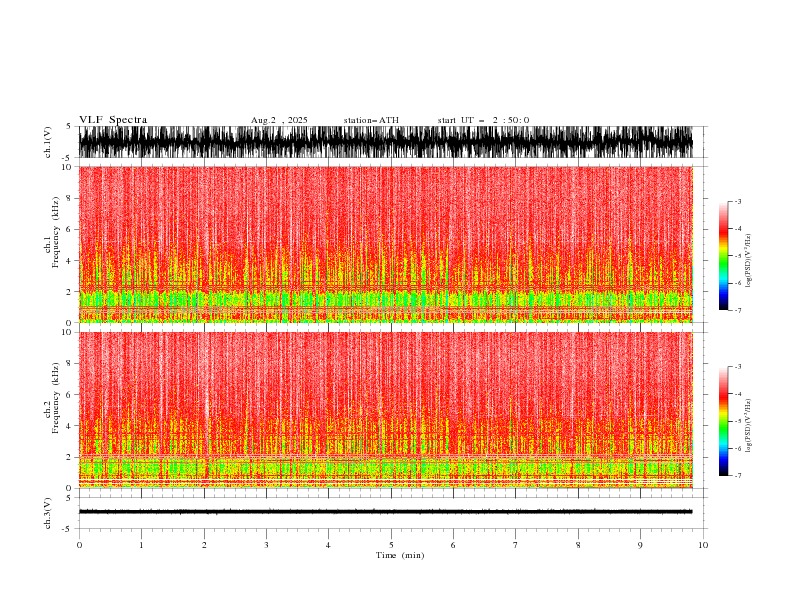Click inside the ch.1 spectrogram panel
The height and width of the screenshot is (612, 792).
[x=386, y=244]
